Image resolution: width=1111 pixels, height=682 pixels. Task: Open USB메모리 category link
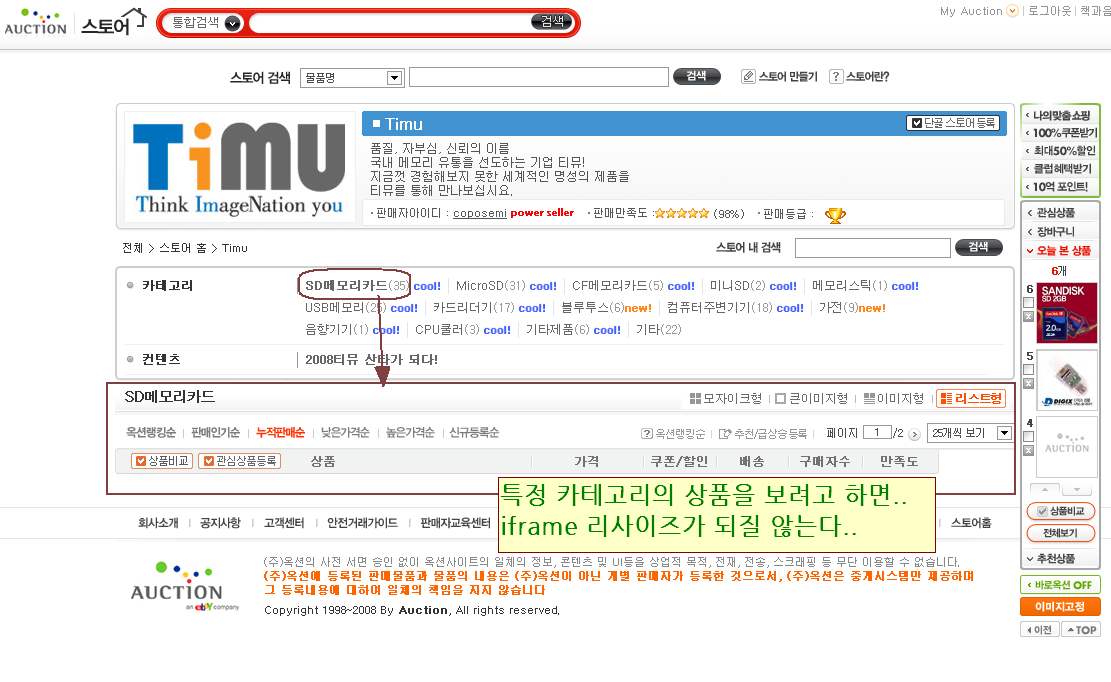(345, 308)
